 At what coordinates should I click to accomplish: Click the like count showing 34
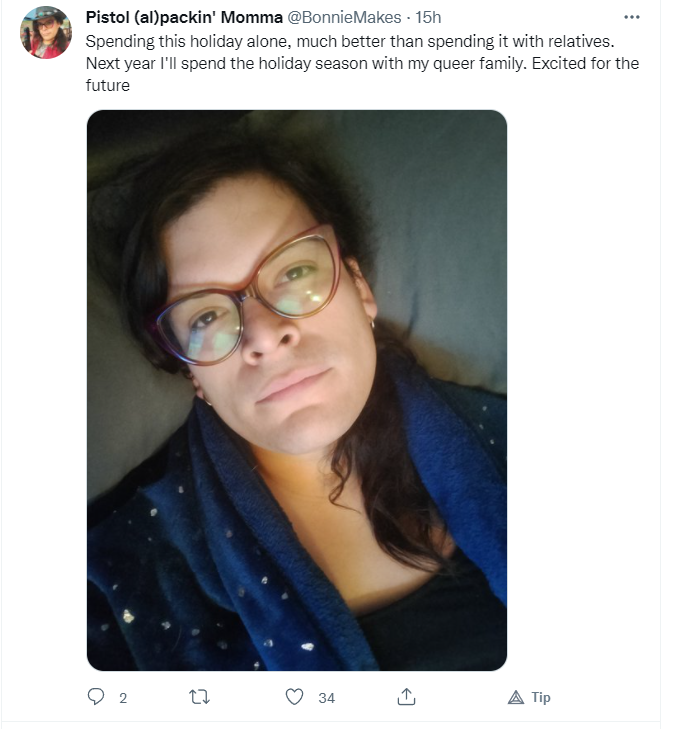[x=326, y=698]
